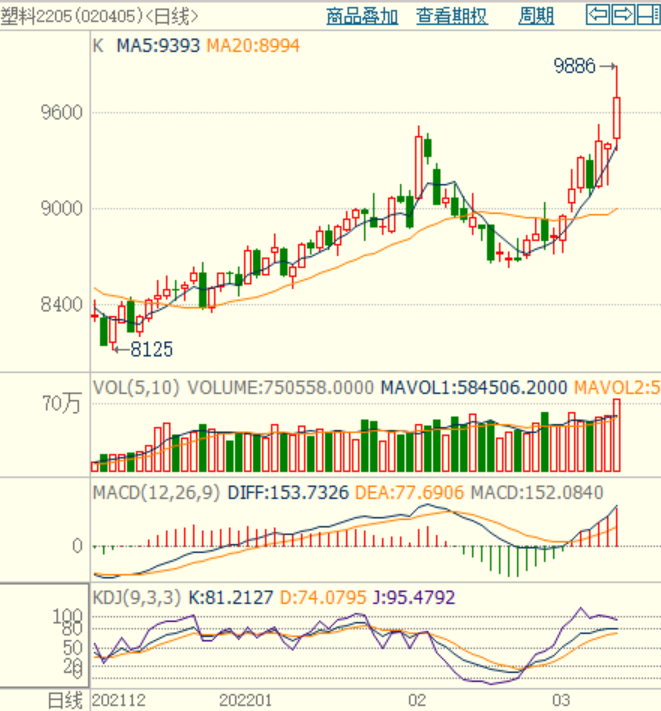
Task: Click the left arrow navigation icon
Action: [x=598, y=14]
